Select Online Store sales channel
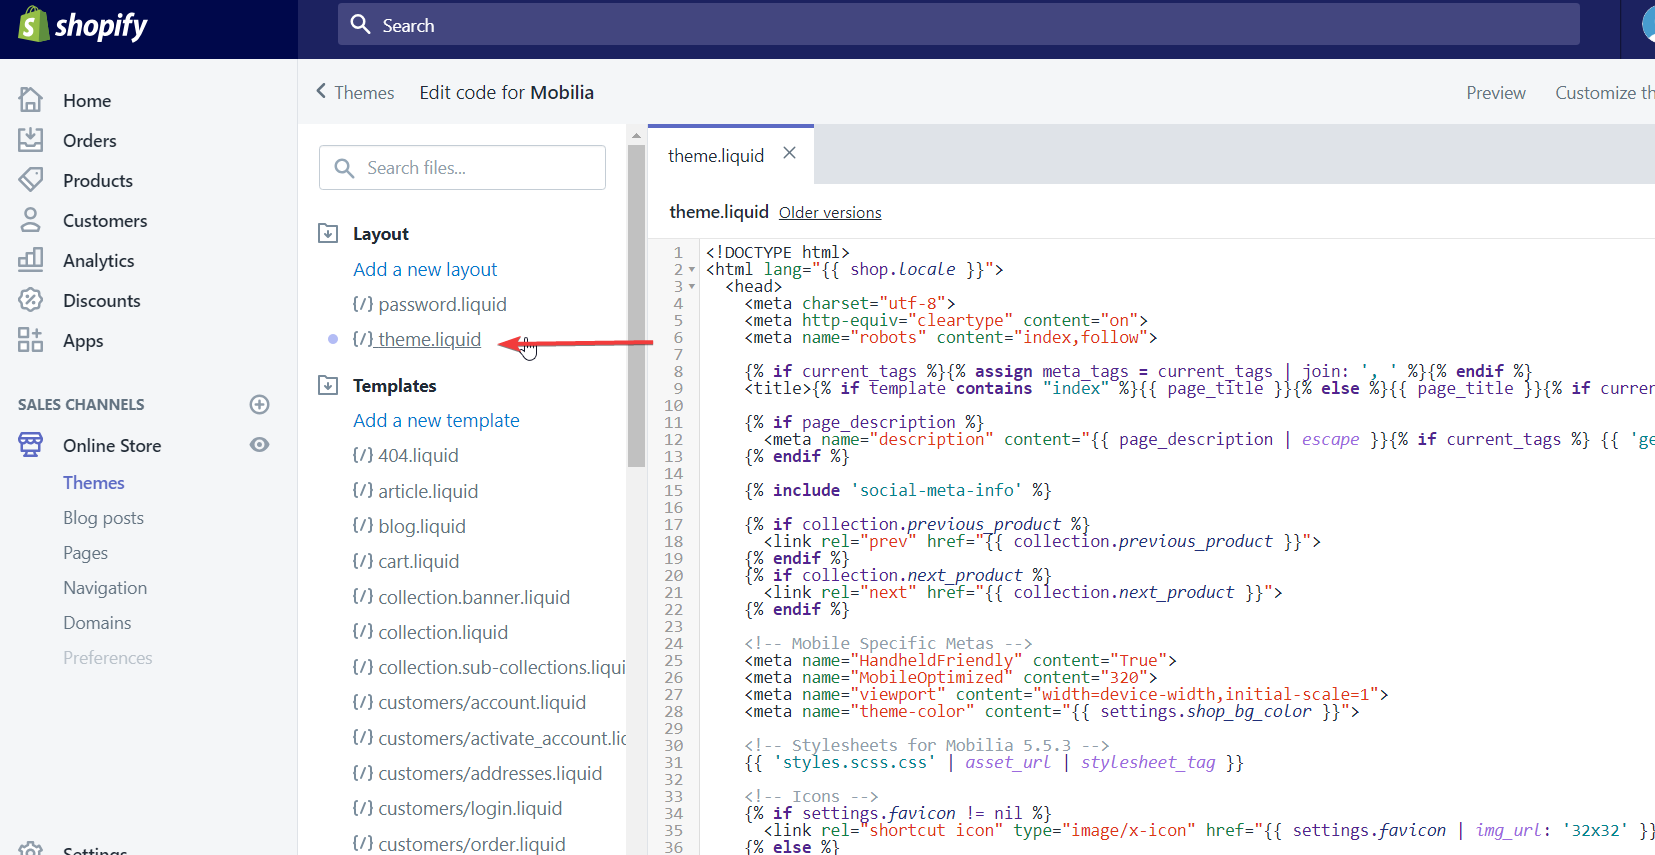The height and width of the screenshot is (855, 1655). (x=112, y=445)
